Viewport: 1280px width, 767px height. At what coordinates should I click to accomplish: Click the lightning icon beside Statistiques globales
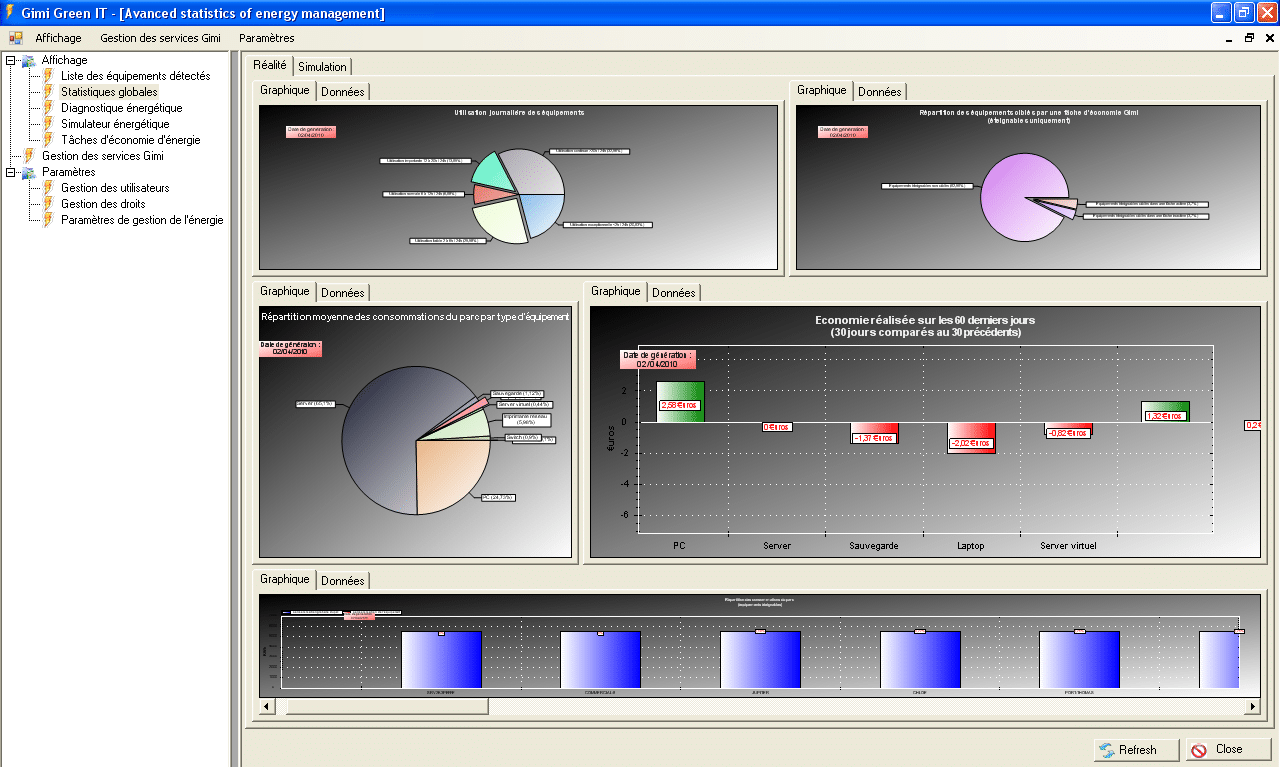pyautogui.click(x=48, y=92)
